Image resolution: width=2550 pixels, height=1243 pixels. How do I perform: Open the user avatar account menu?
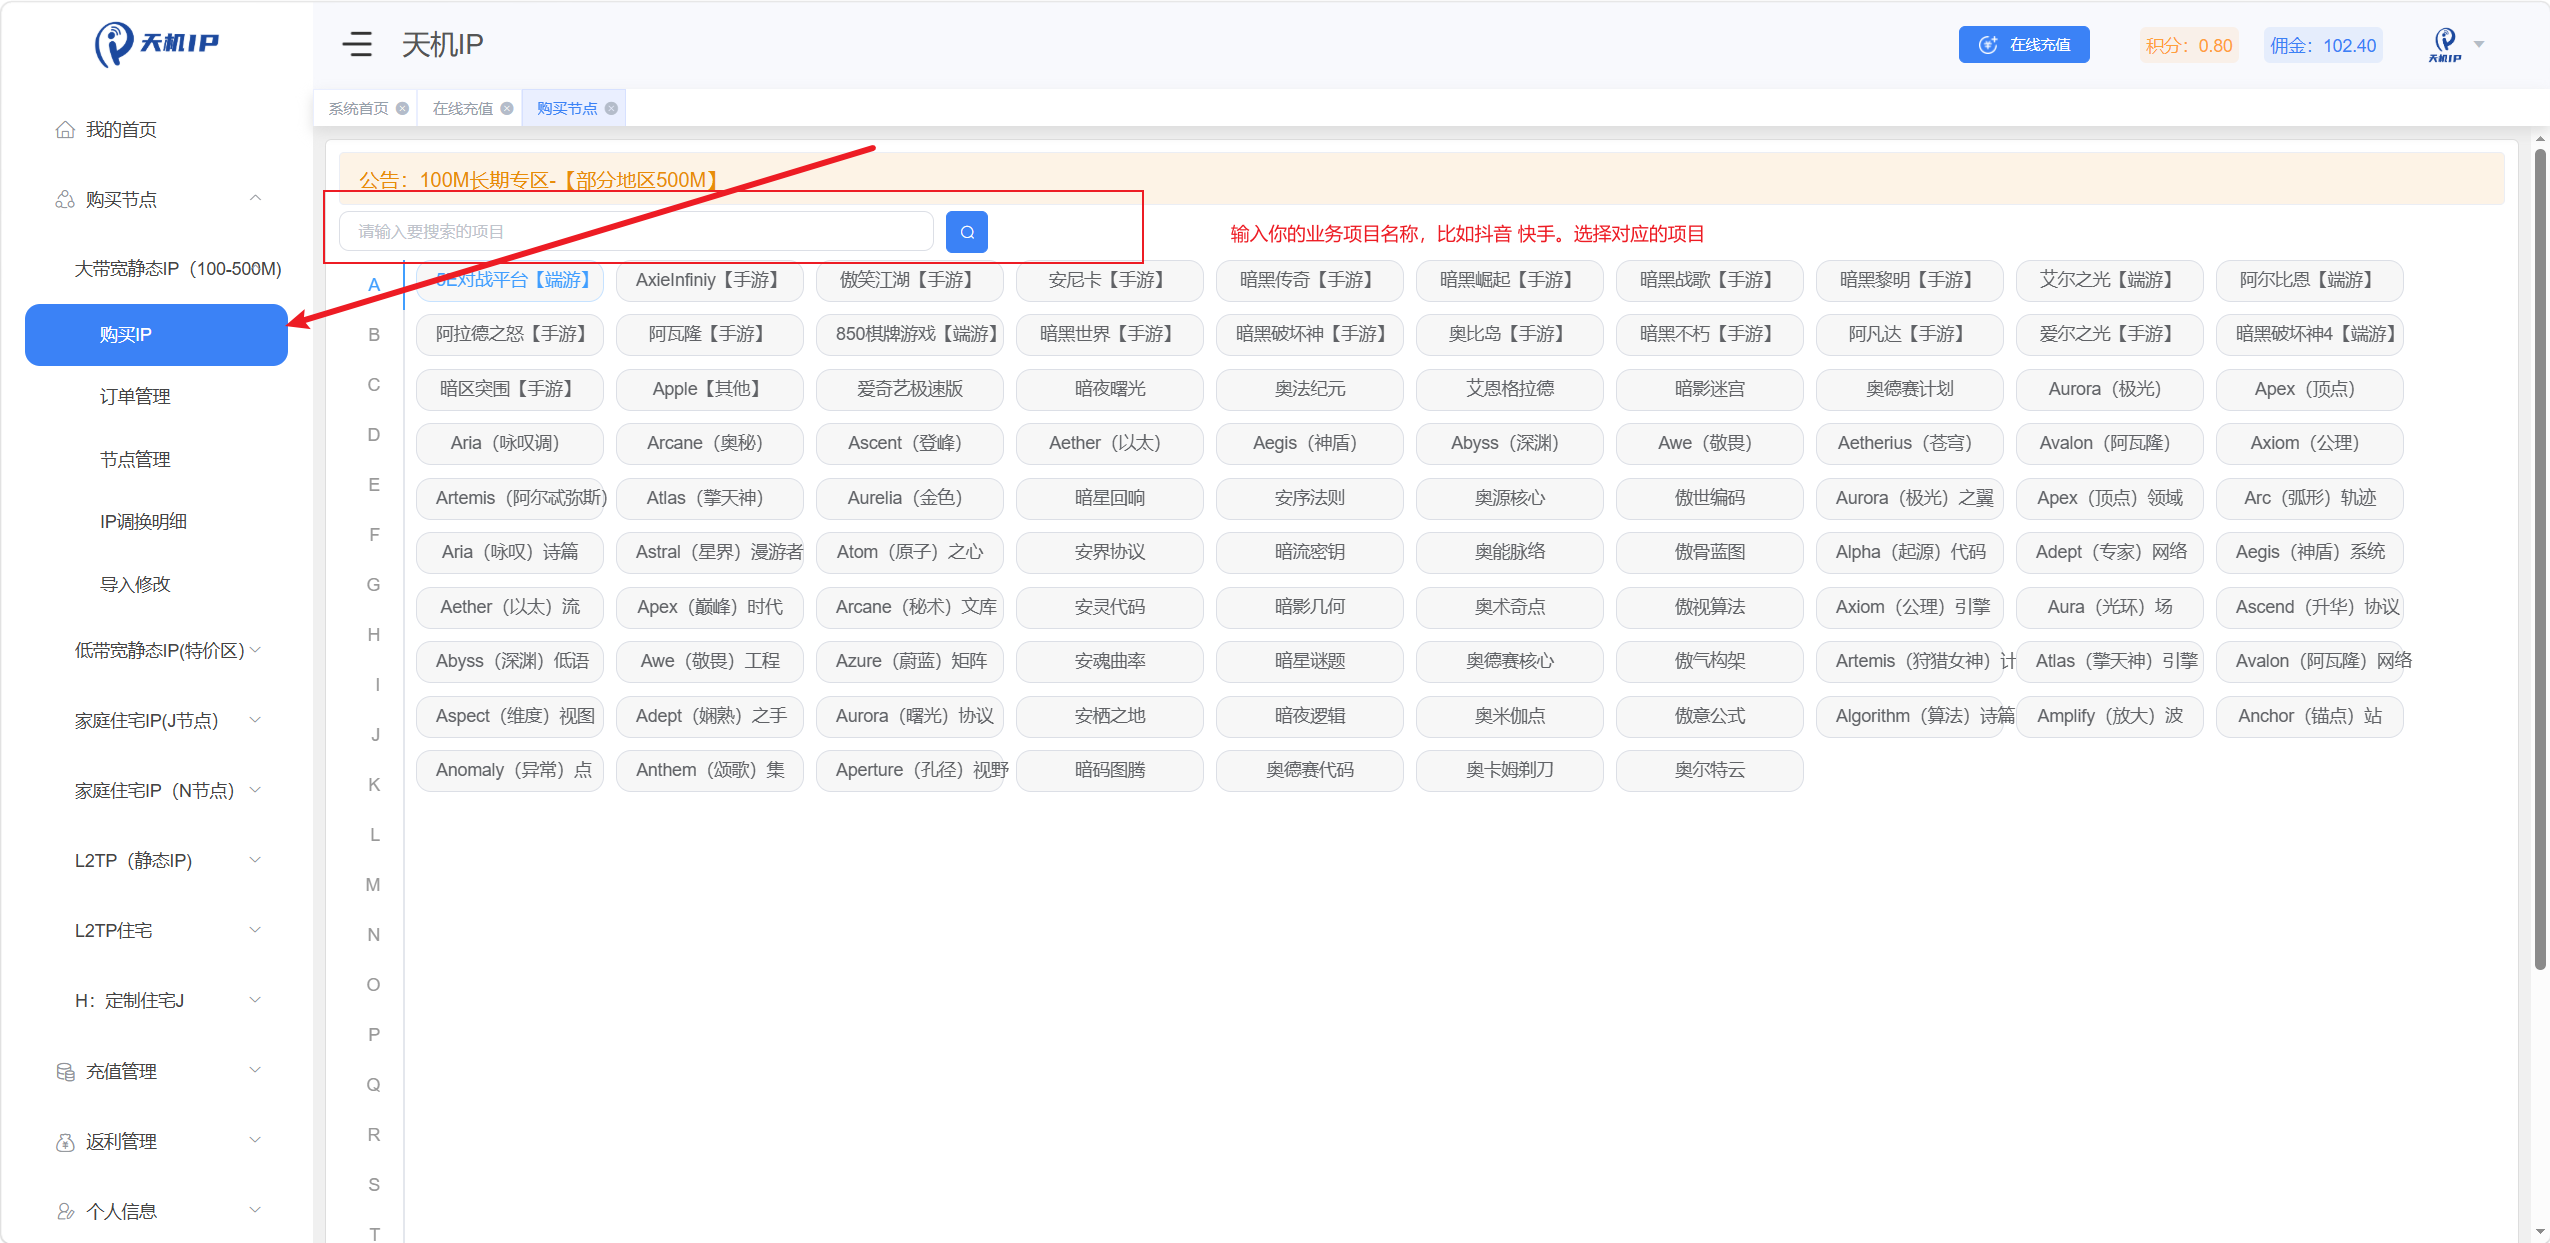(x=2445, y=45)
